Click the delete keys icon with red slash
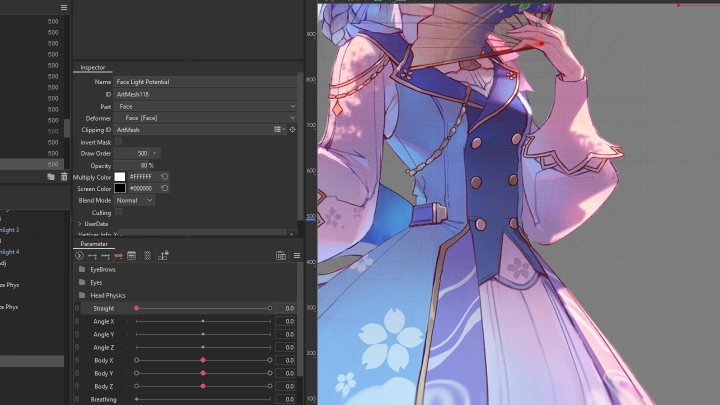This screenshot has width=720, height=405. point(118,256)
